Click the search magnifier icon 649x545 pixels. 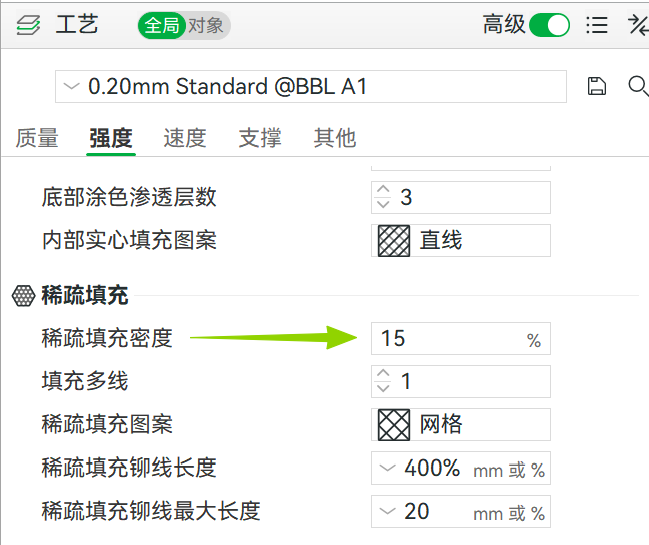click(x=637, y=87)
